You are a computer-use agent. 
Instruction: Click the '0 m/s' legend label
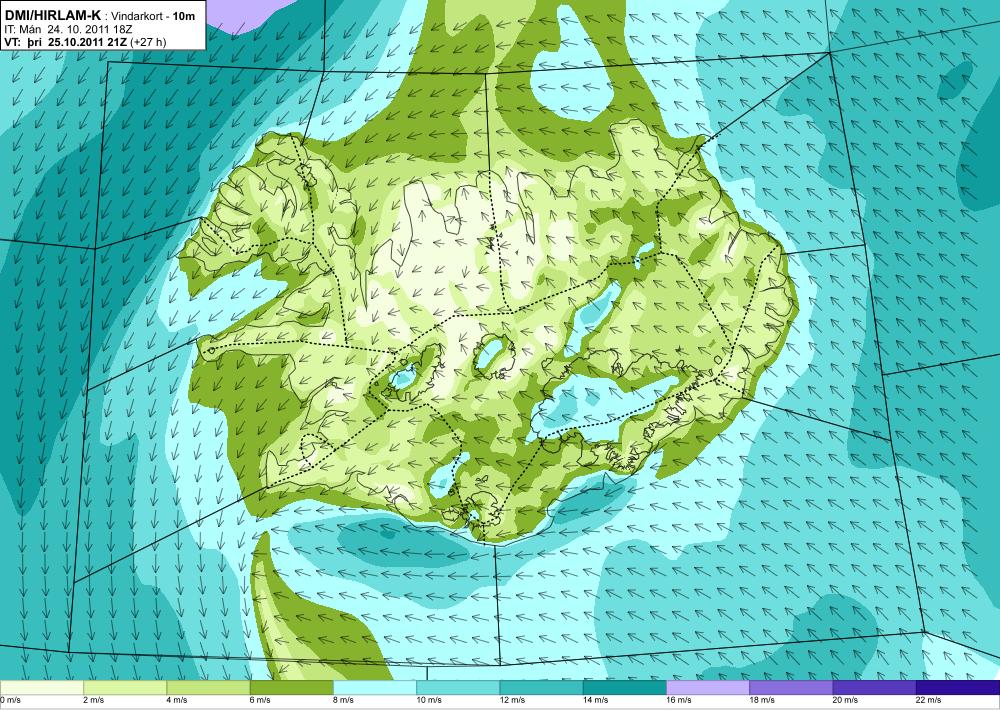(x=10, y=700)
